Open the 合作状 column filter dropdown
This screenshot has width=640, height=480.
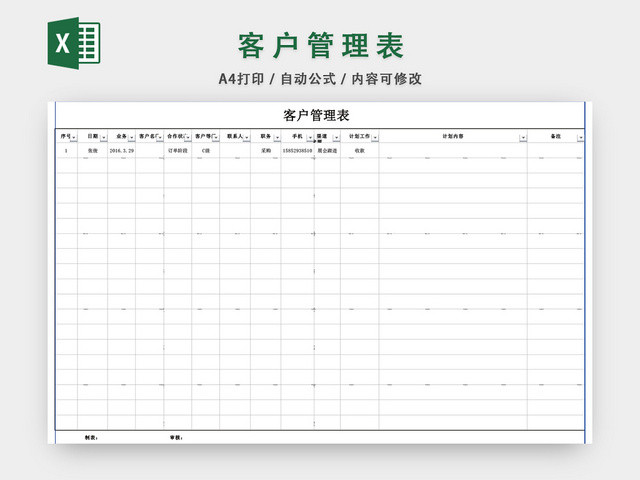pos(188,138)
